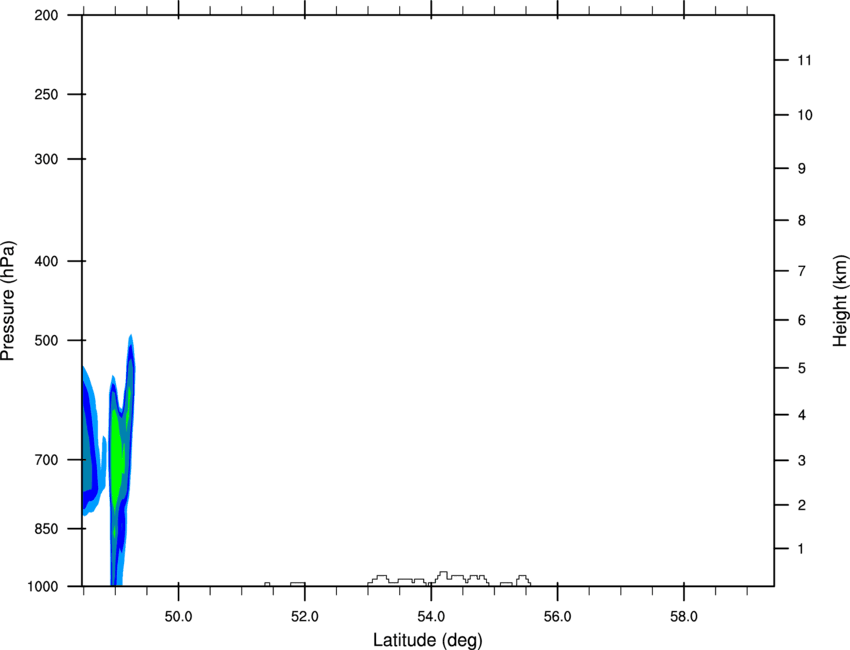This screenshot has width=850, height=650.
Task: Click the teal contour region at left edge
Action: [88, 455]
